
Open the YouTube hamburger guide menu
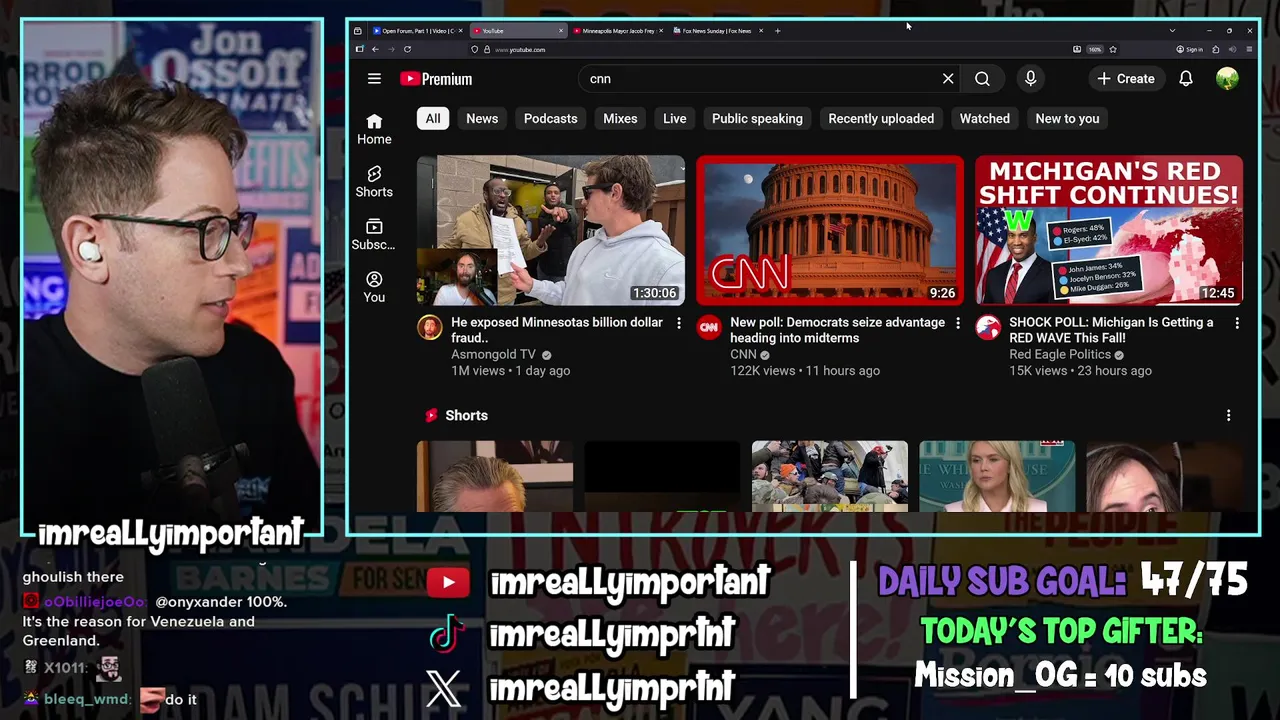374,79
